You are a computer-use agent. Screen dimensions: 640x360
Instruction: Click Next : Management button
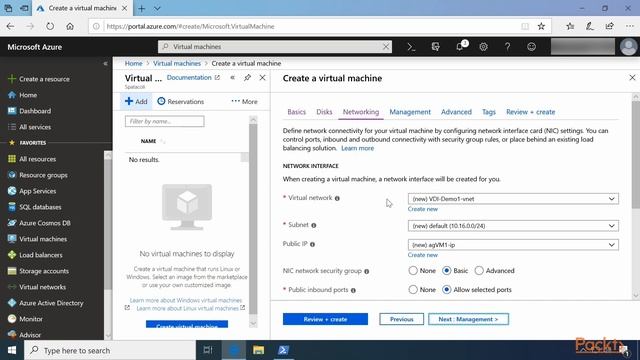(468, 319)
